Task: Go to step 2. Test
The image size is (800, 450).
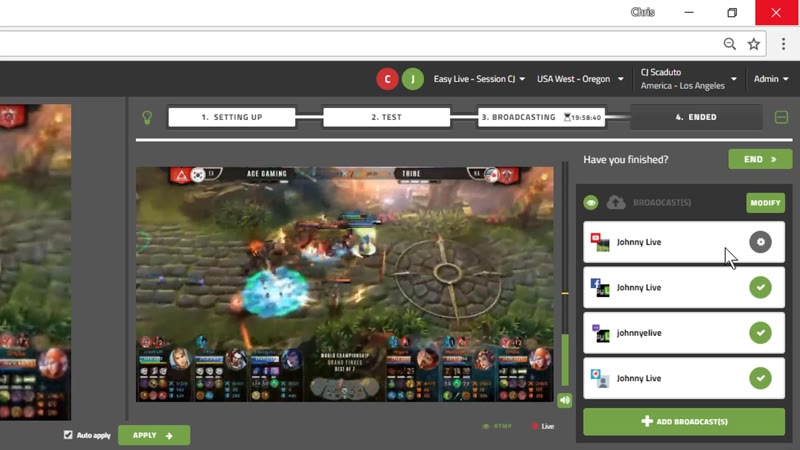Action: coord(387,117)
